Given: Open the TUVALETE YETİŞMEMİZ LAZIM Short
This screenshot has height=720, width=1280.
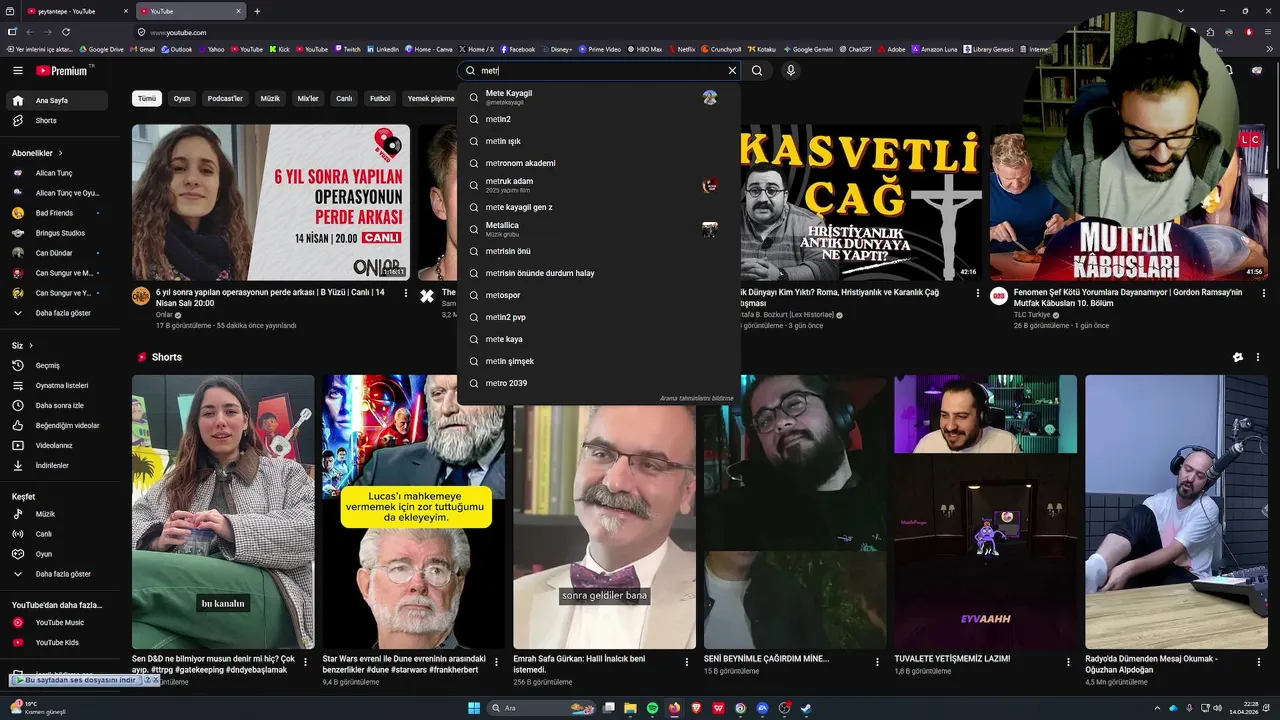Looking at the screenshot, I should (x=985, y=512).
